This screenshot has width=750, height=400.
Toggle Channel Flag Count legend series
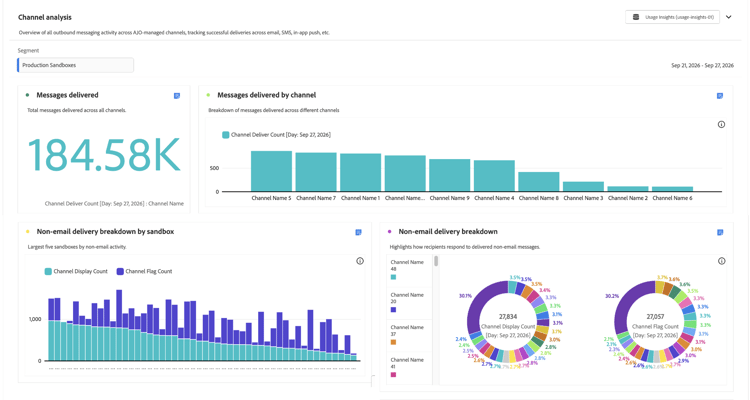click(144, 271)
